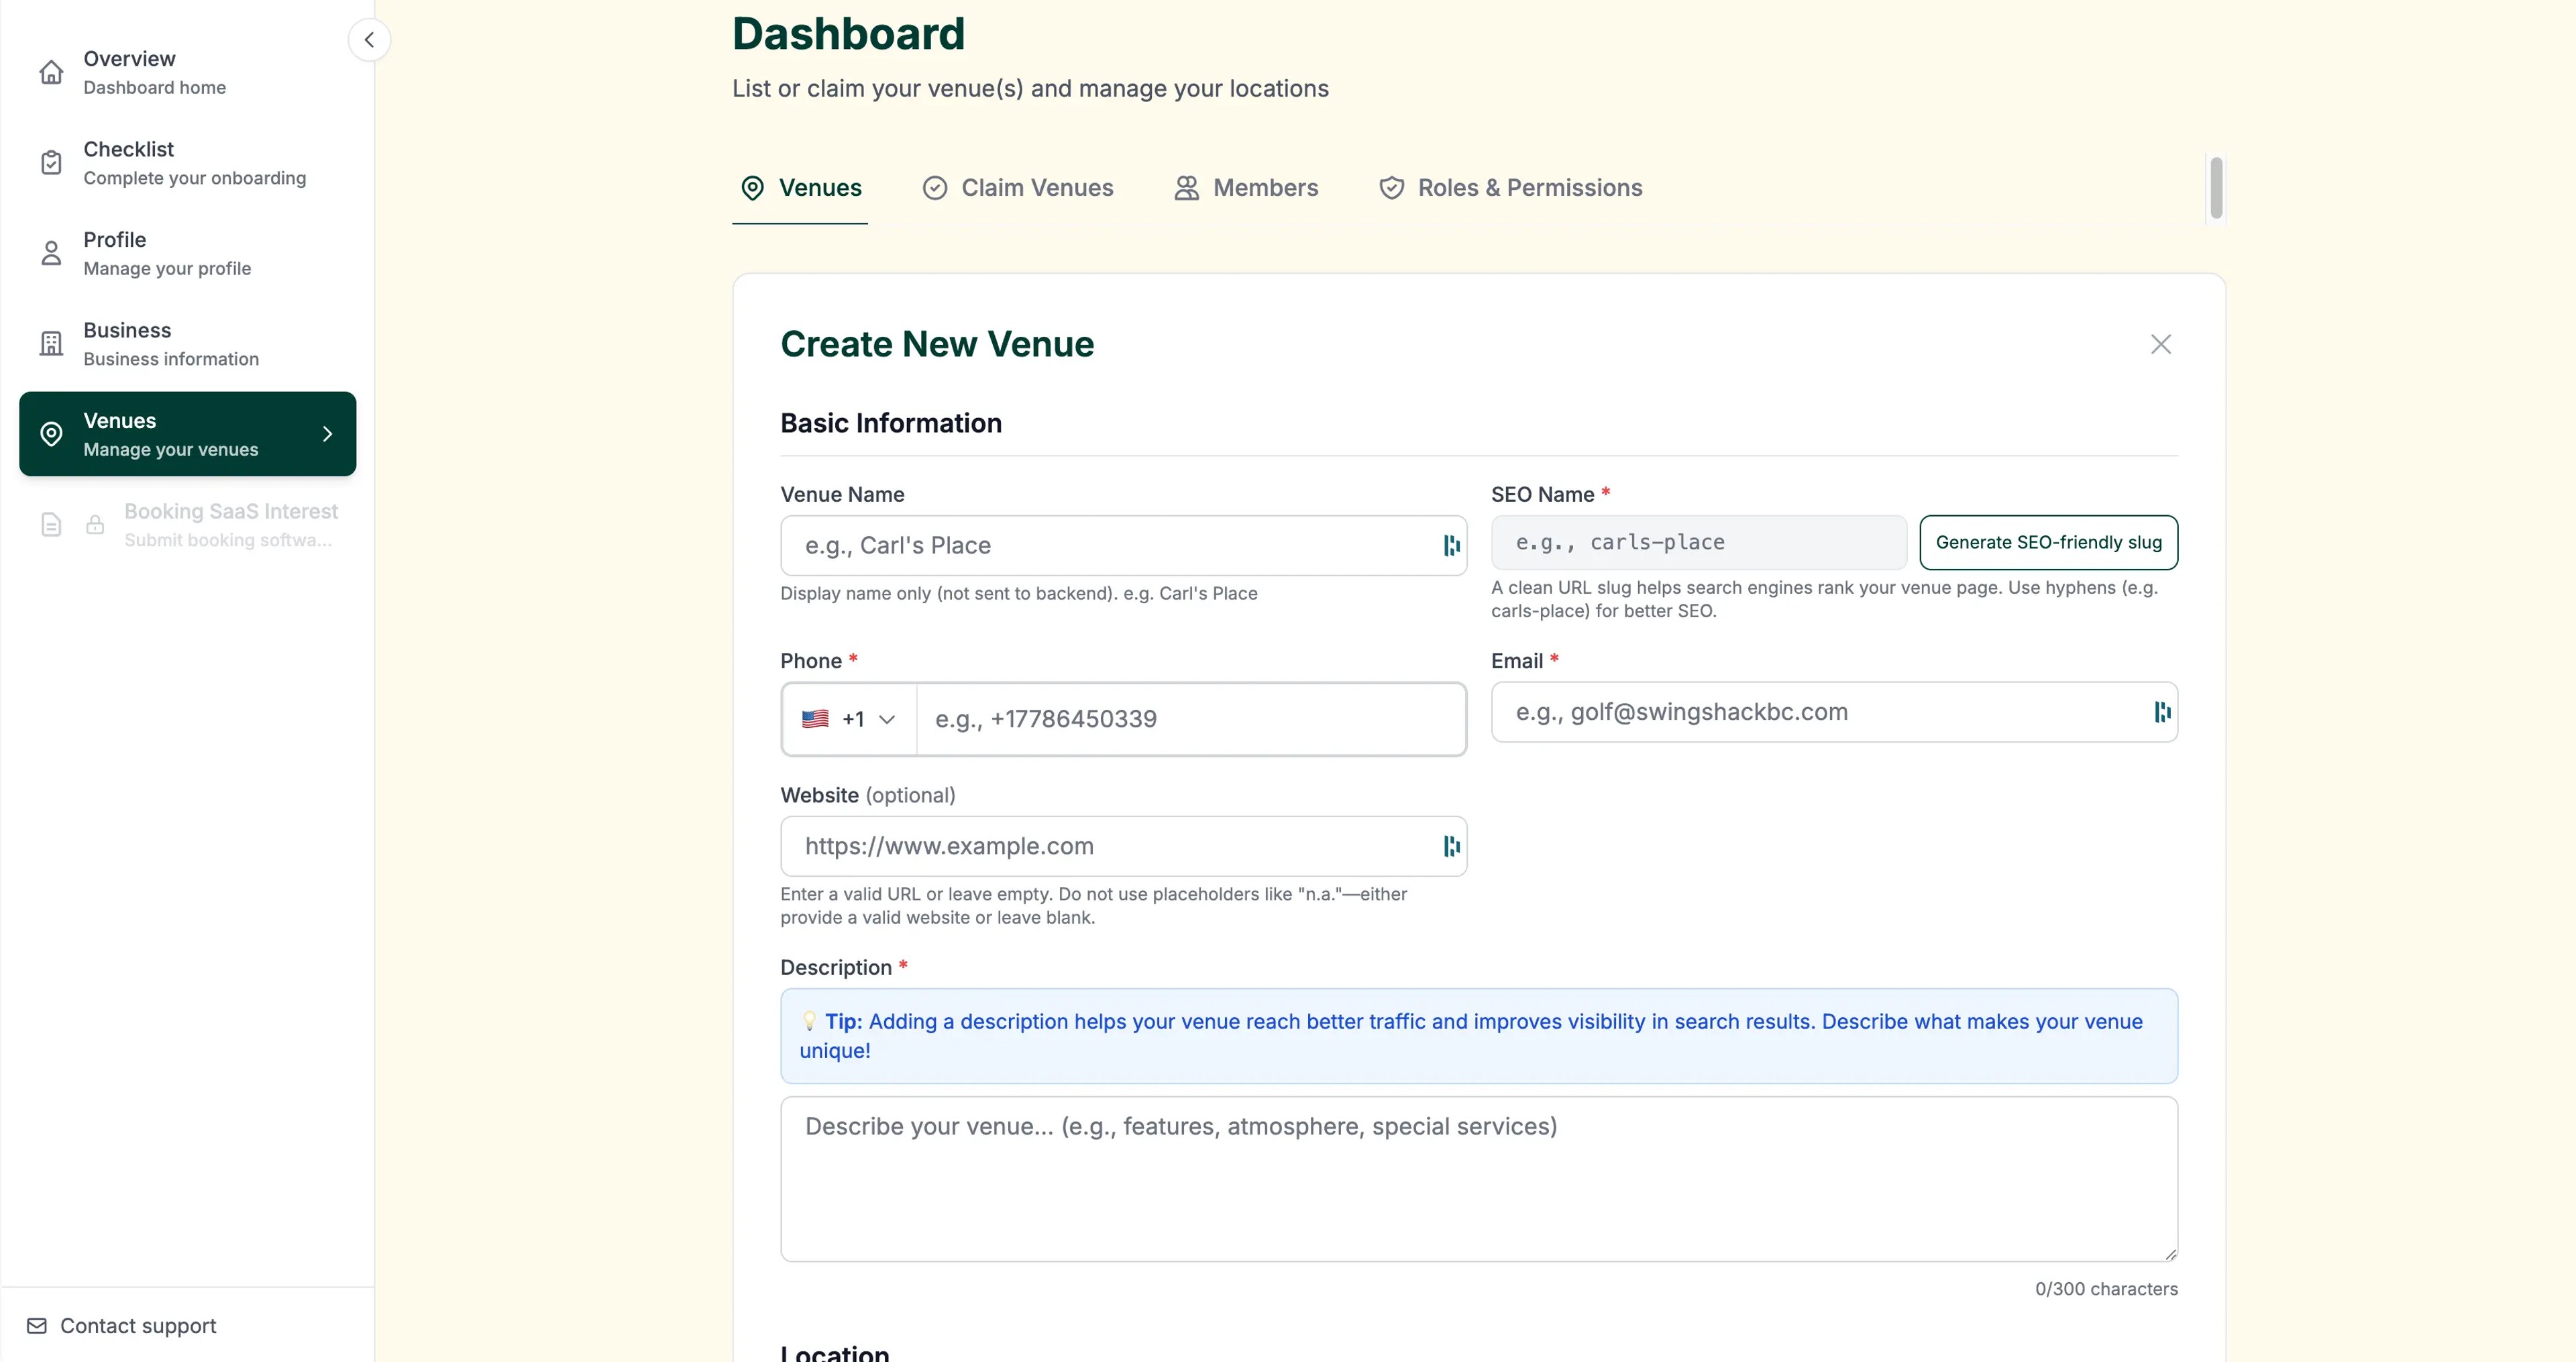Click 'List or claim your venue(s)' subtitle

pos(1030,89)
